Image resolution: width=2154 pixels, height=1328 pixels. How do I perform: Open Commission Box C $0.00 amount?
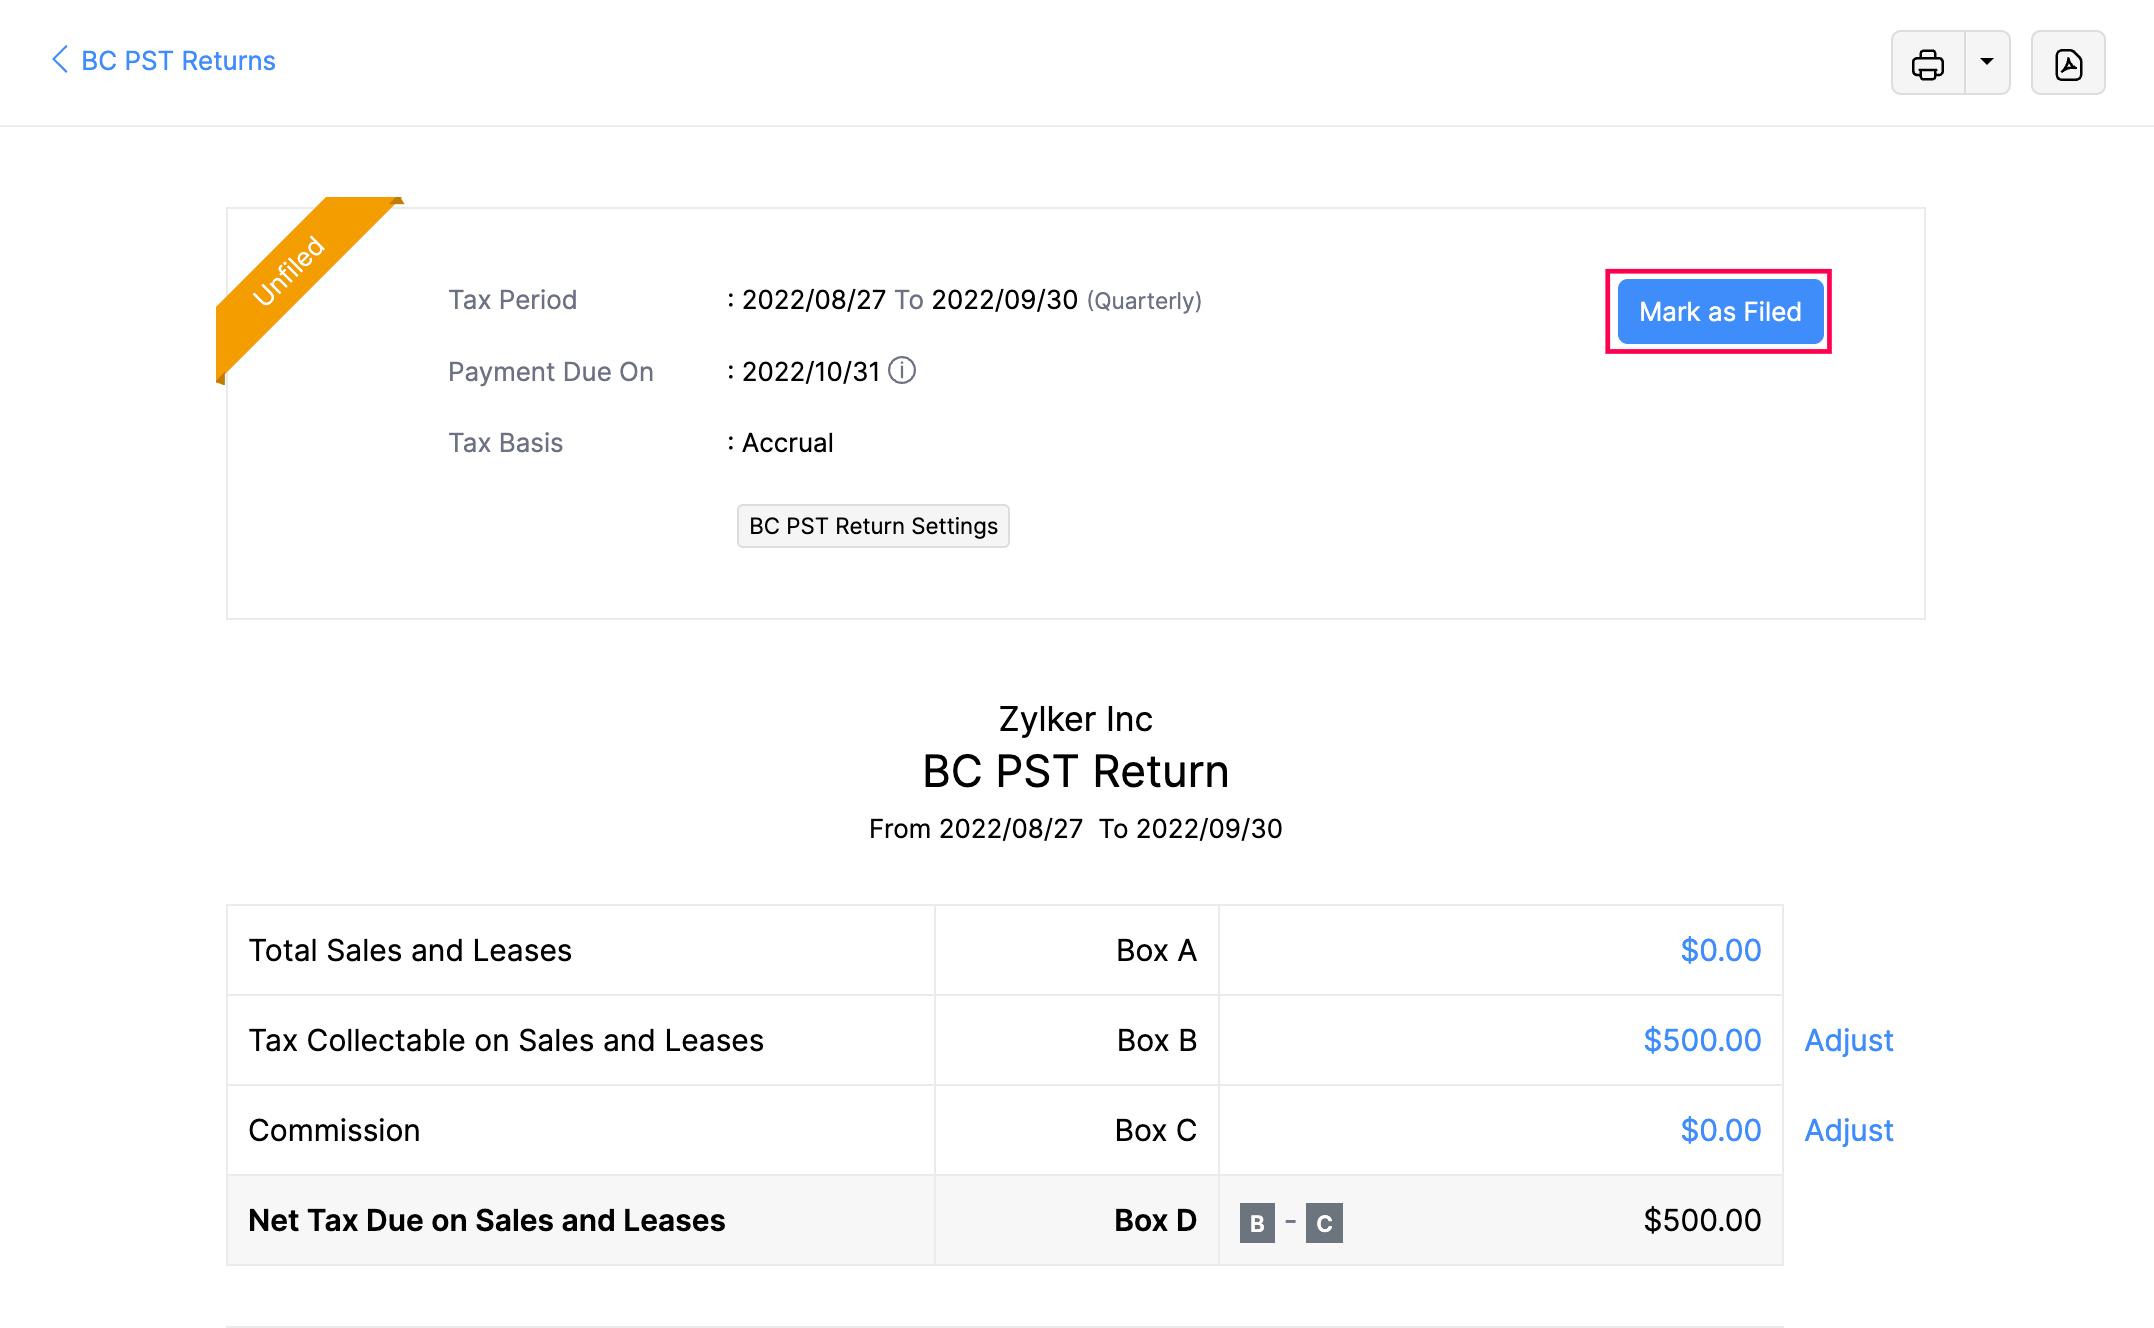pos(1720,1130)
